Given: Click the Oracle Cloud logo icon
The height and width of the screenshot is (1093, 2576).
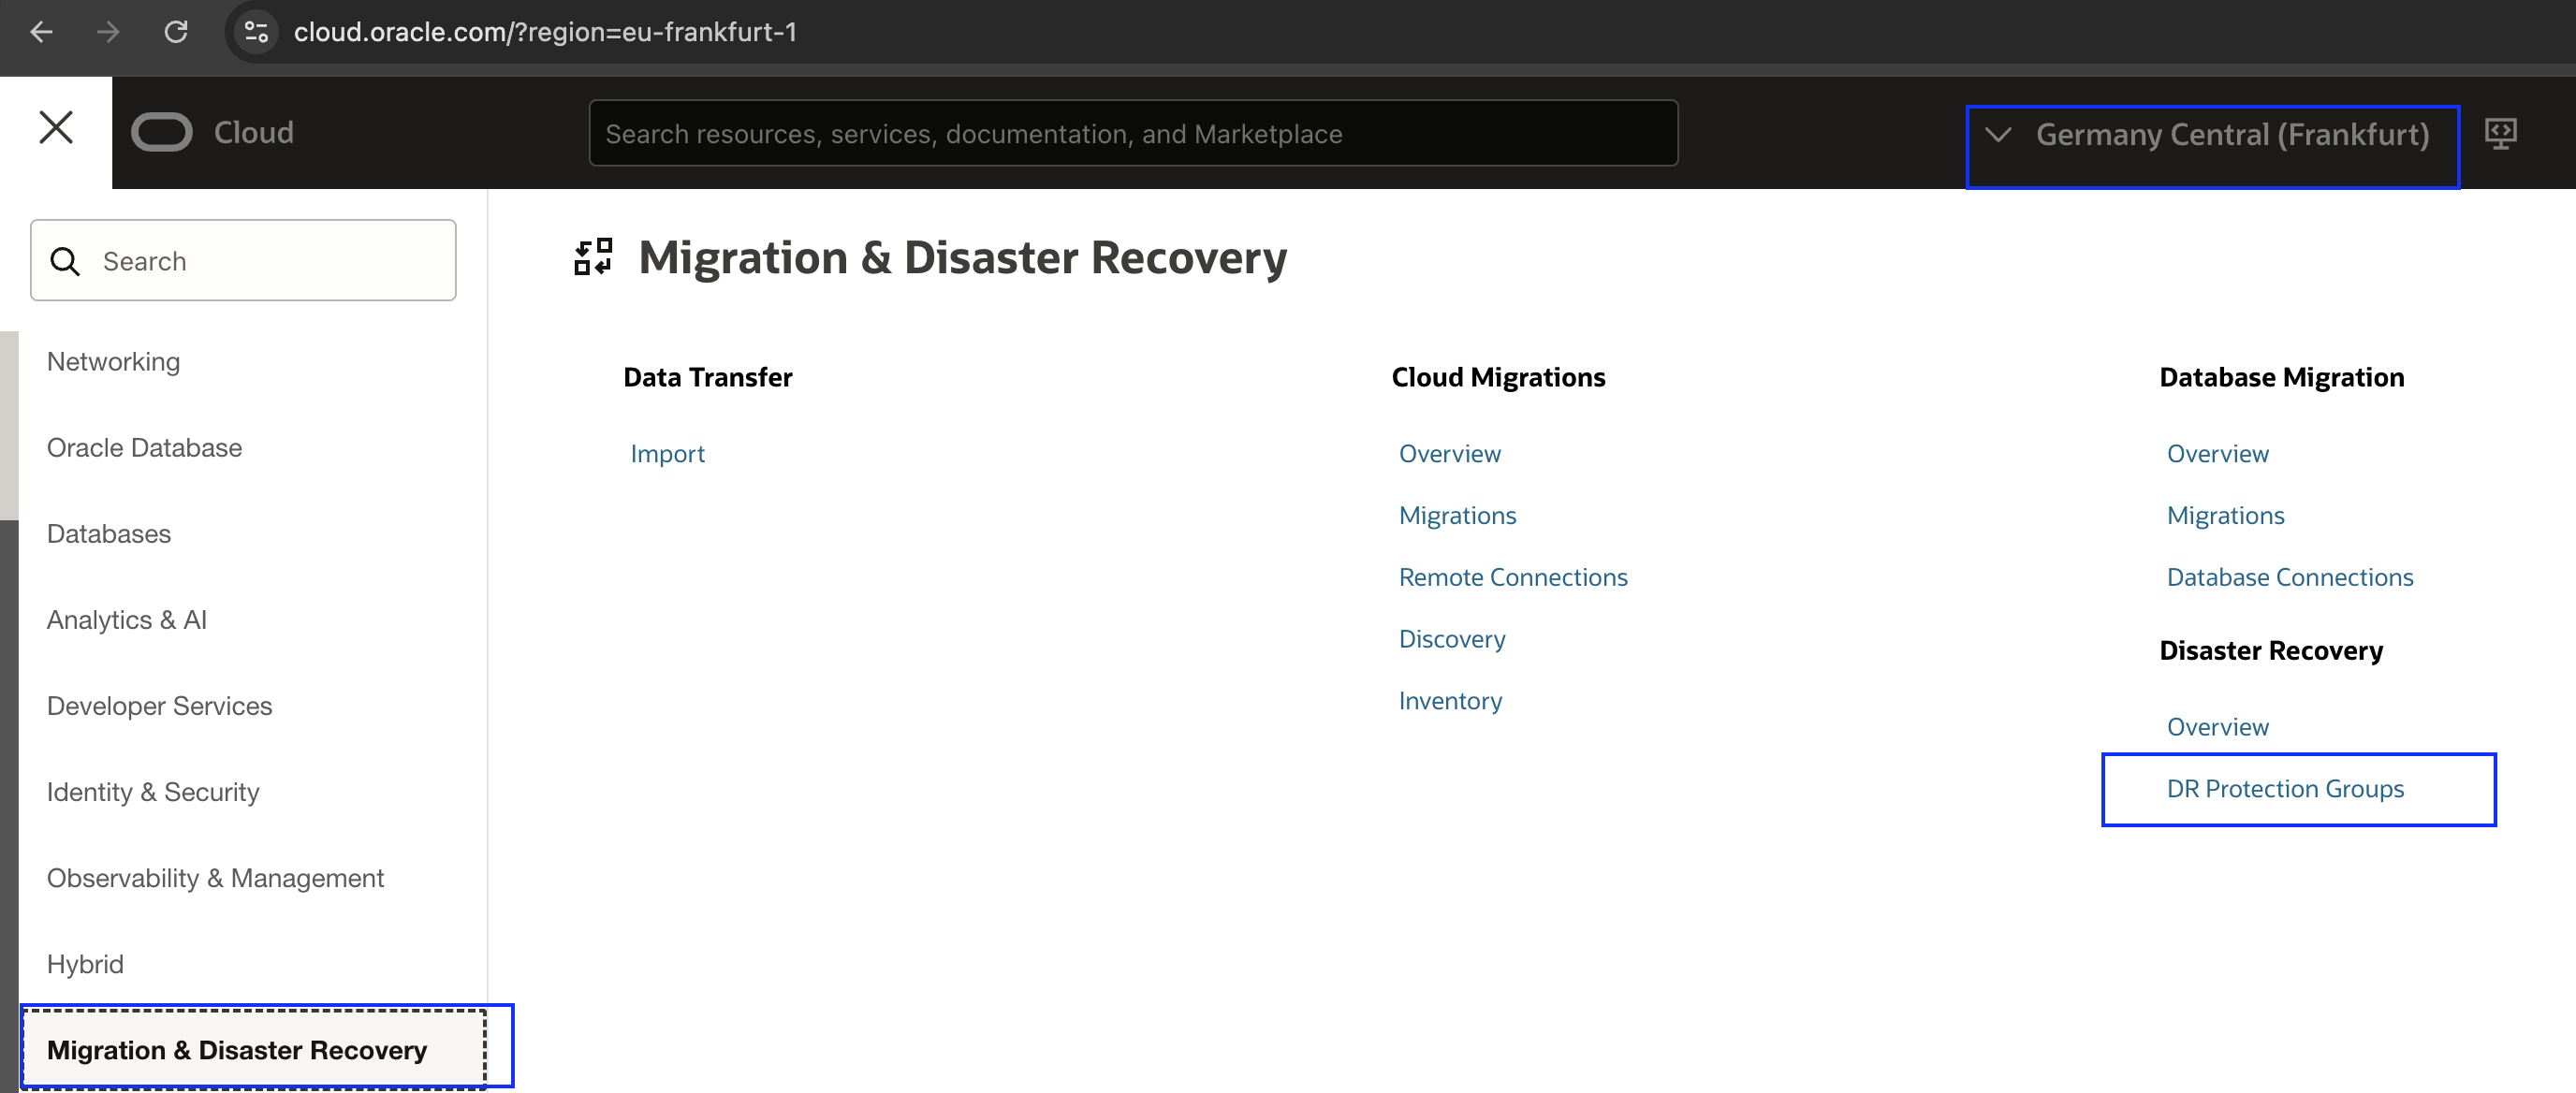Looking at the screenshot, I should tap(161, 132).
